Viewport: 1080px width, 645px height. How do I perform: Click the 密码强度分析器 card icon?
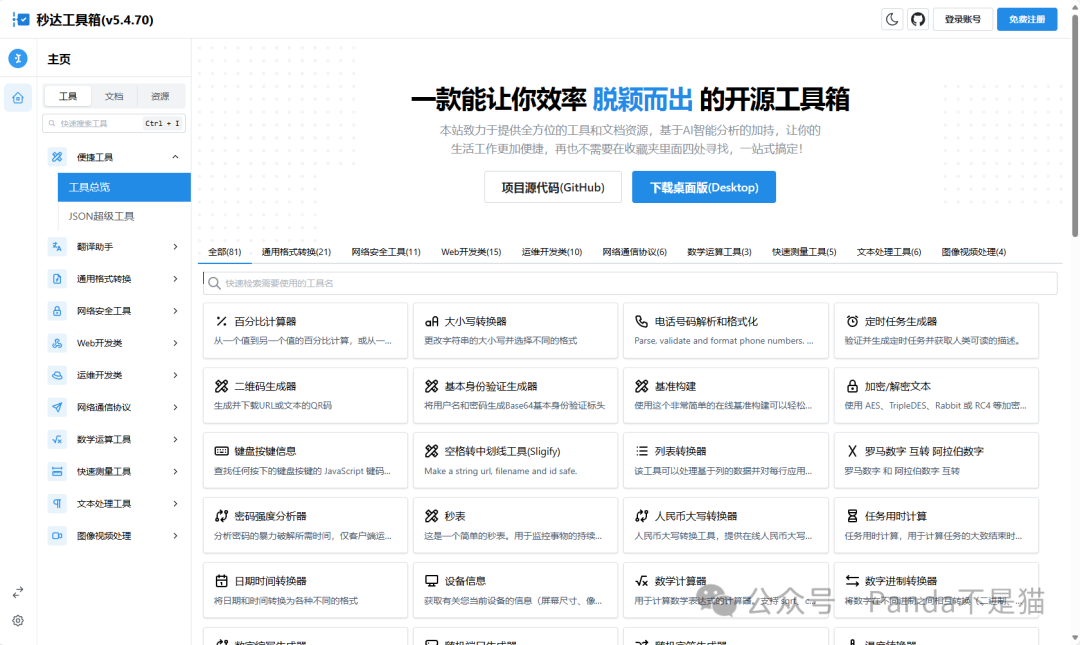click(221, 515)
